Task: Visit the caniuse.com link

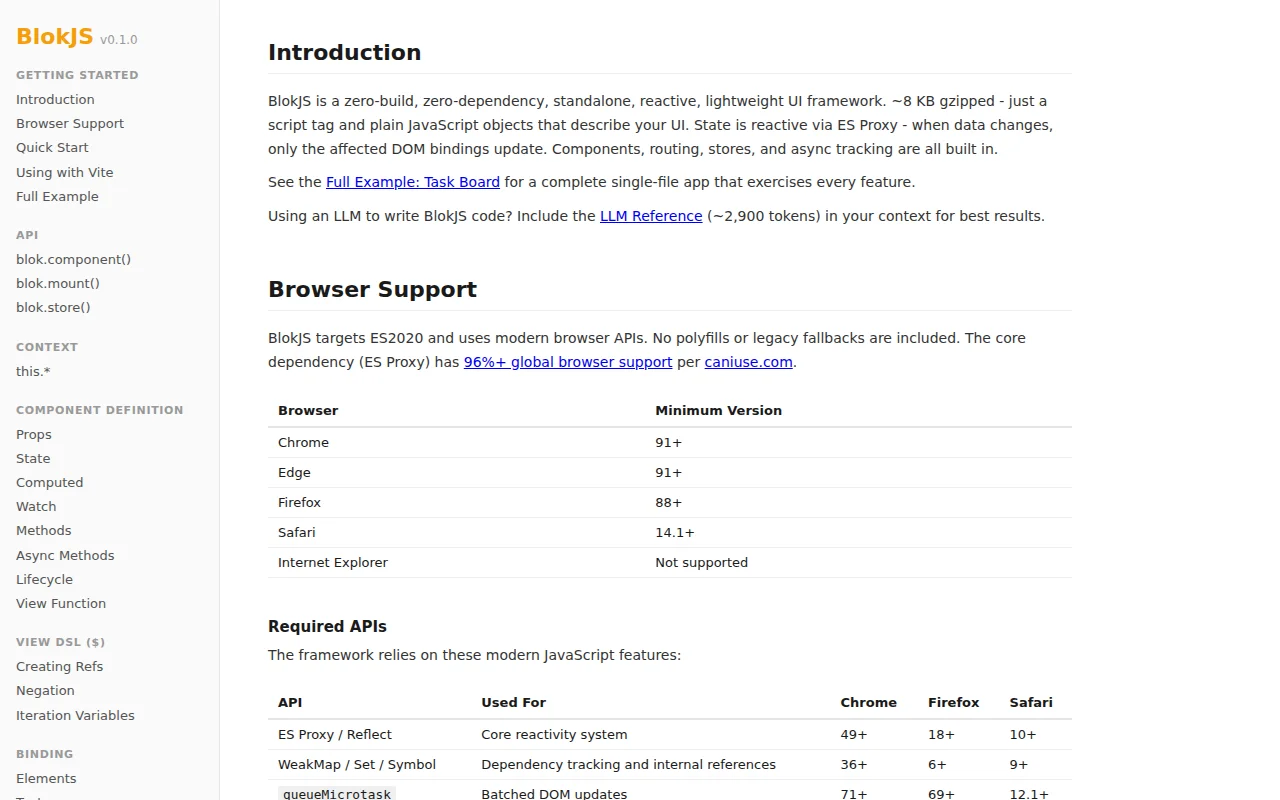Action: click(x=749, y=362)
